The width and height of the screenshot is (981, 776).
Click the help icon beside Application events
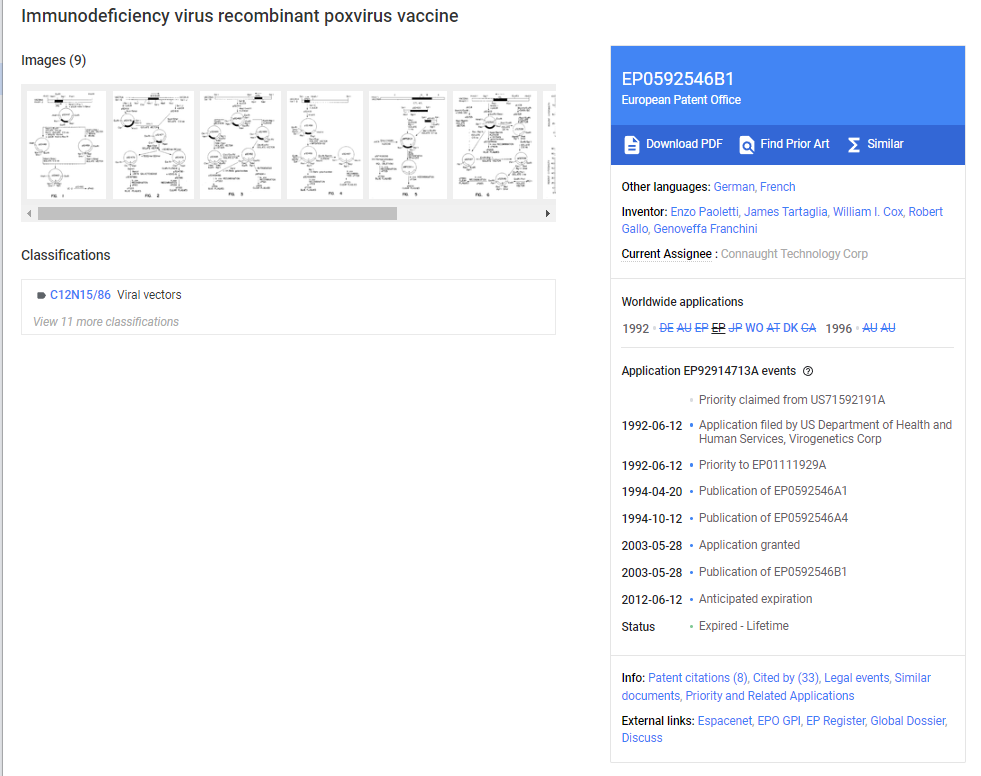tap(808, 371)
